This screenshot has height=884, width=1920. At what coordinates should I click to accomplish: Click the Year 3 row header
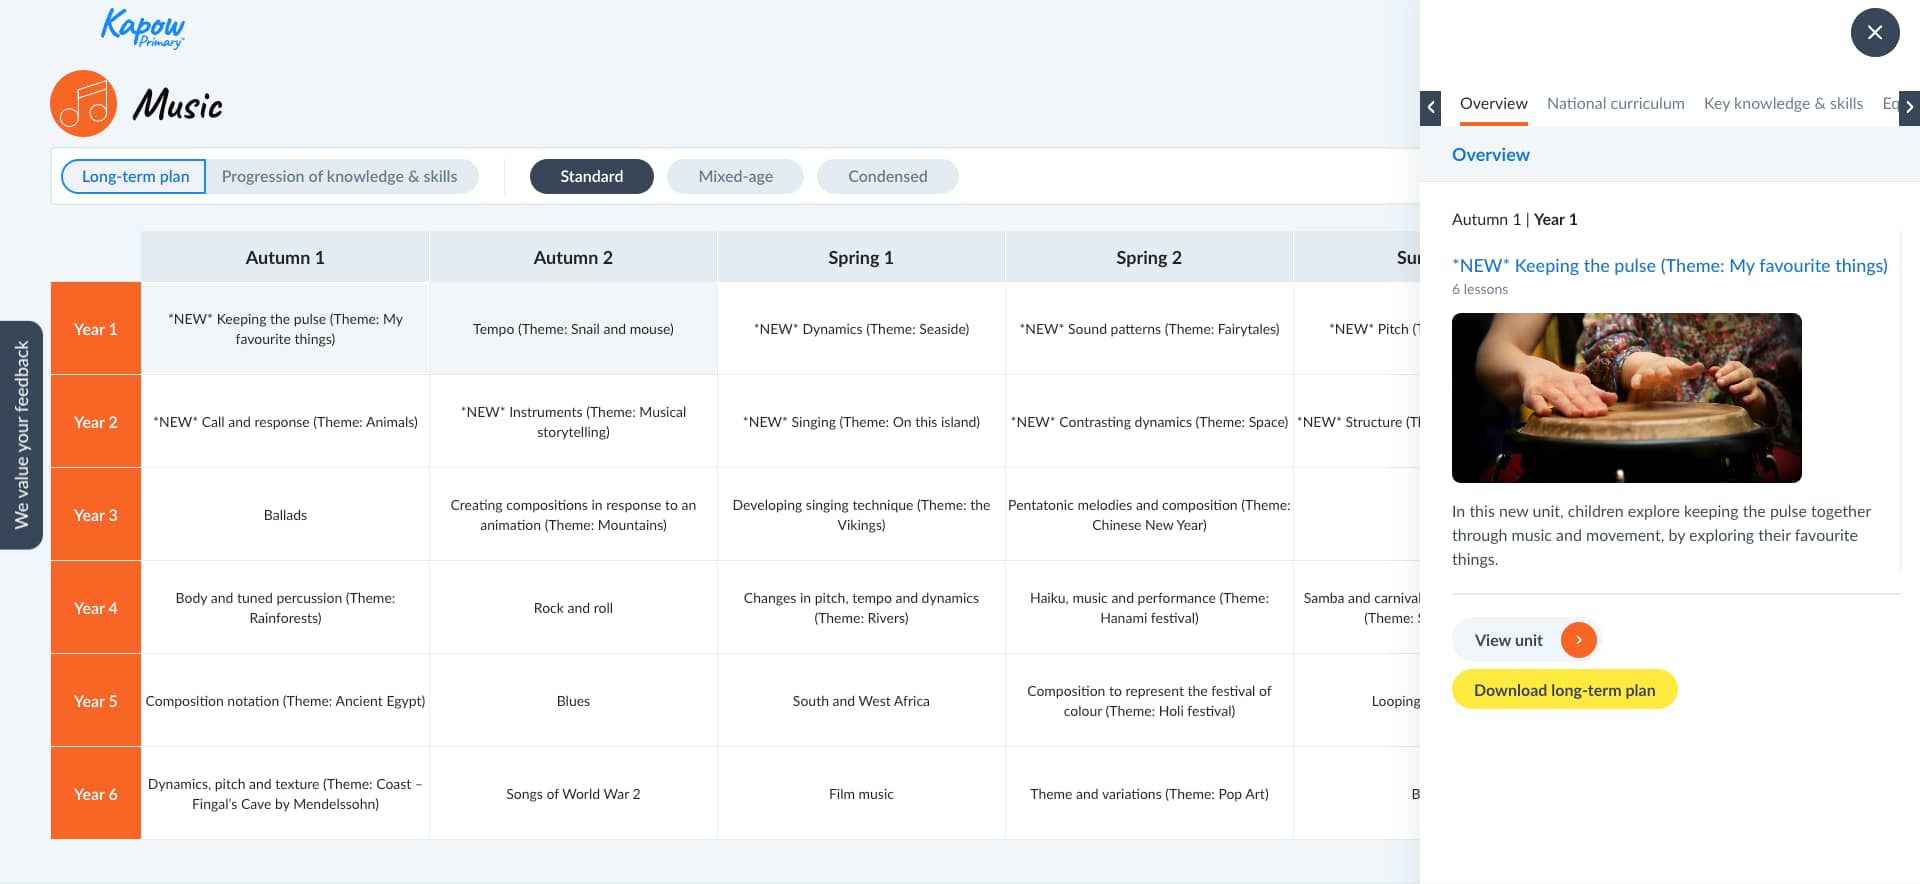[96, 515]
